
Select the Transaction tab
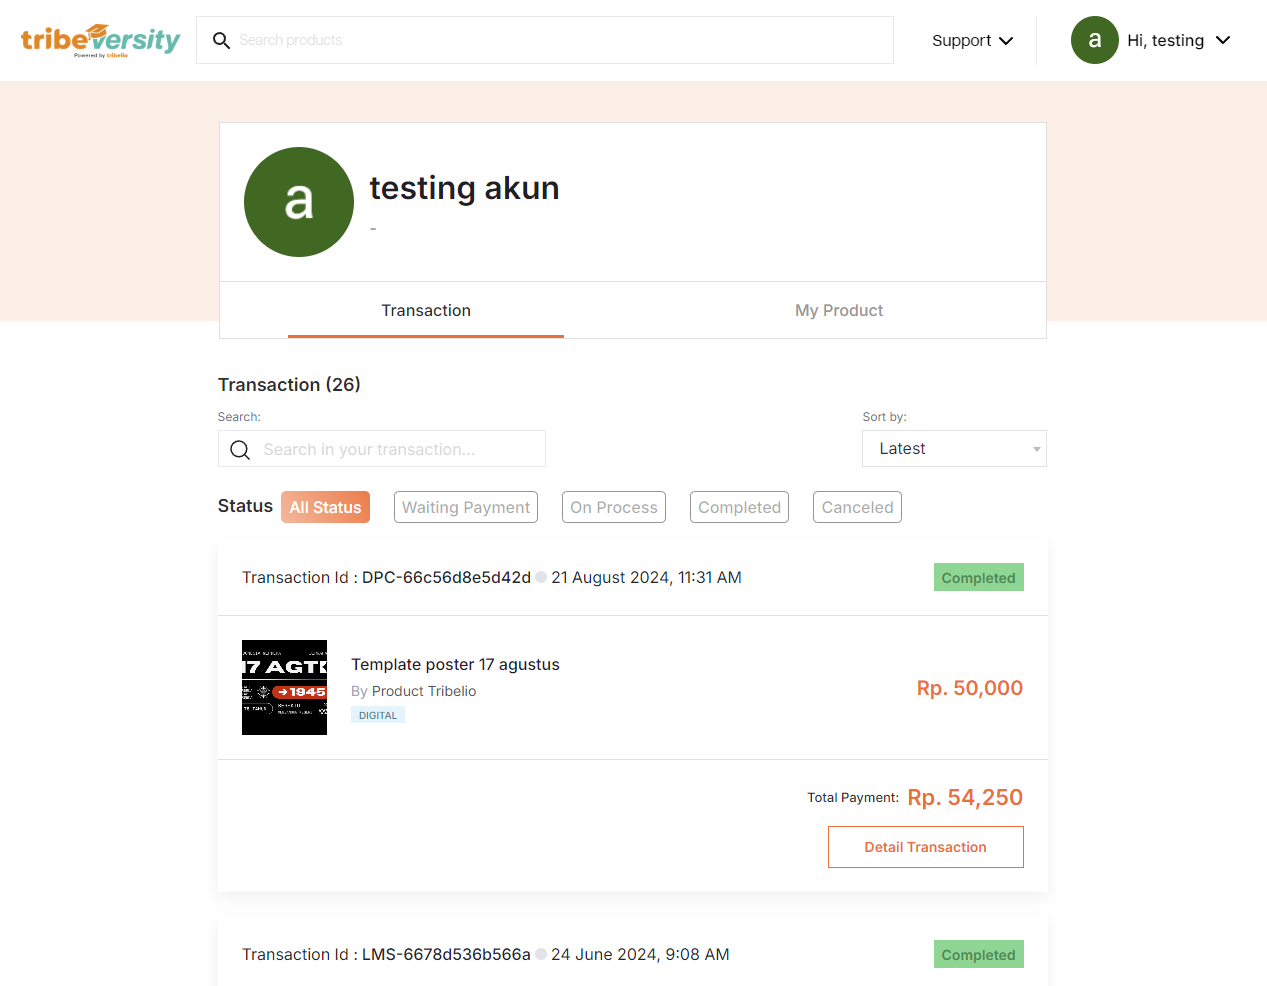[426, 310]
